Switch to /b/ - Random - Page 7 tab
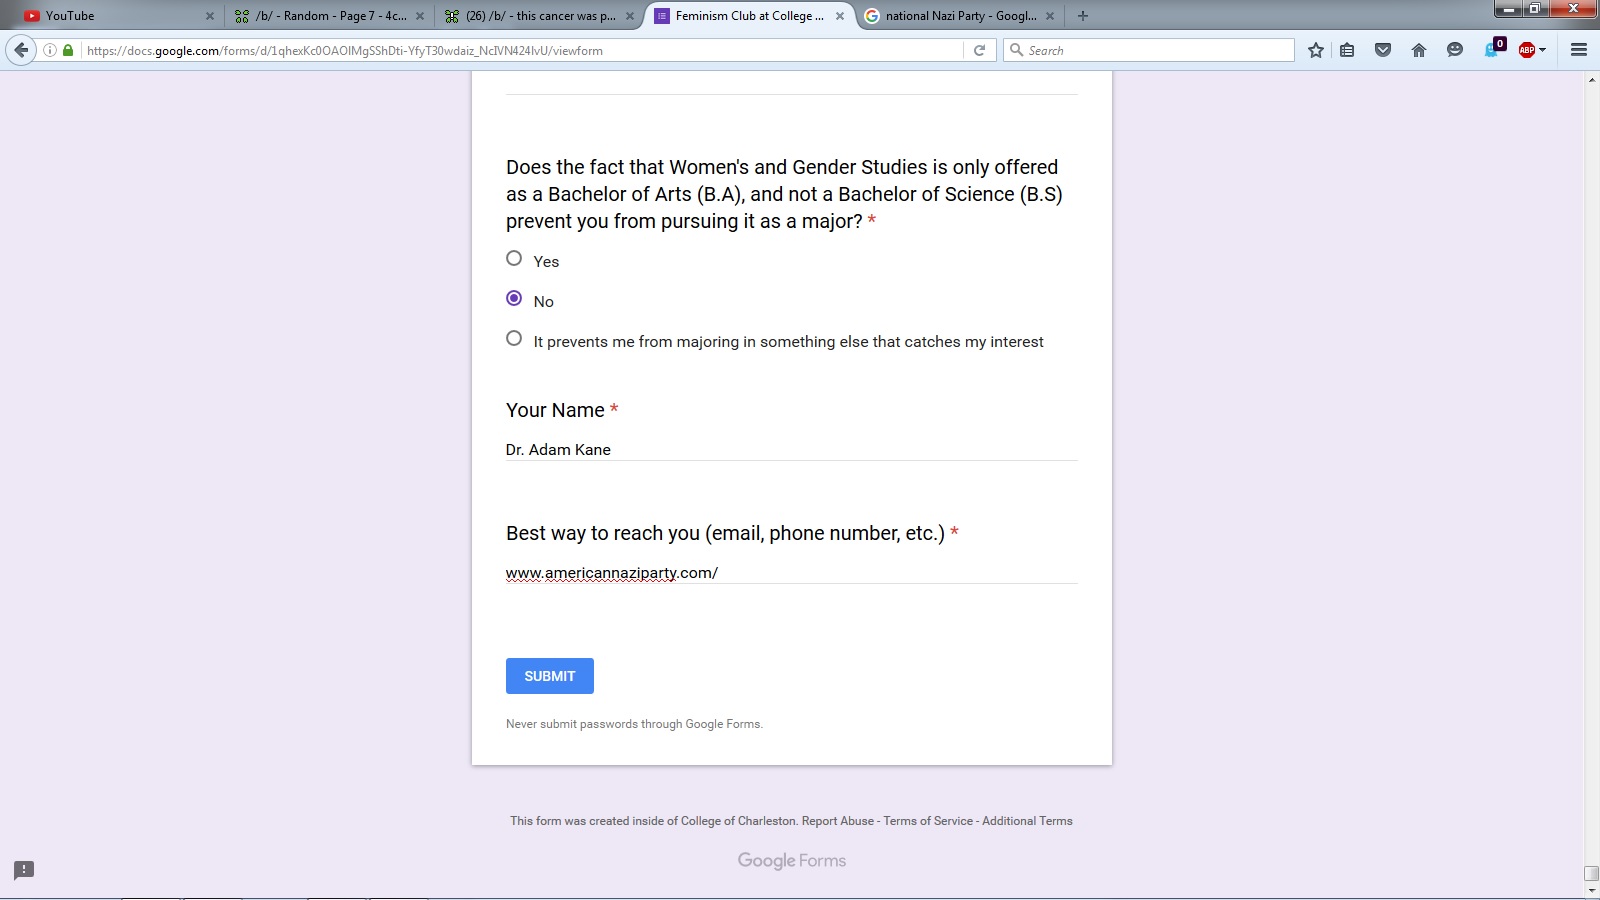The width and height of the screenshot is (1600, 900). click(x=328, y=16)
